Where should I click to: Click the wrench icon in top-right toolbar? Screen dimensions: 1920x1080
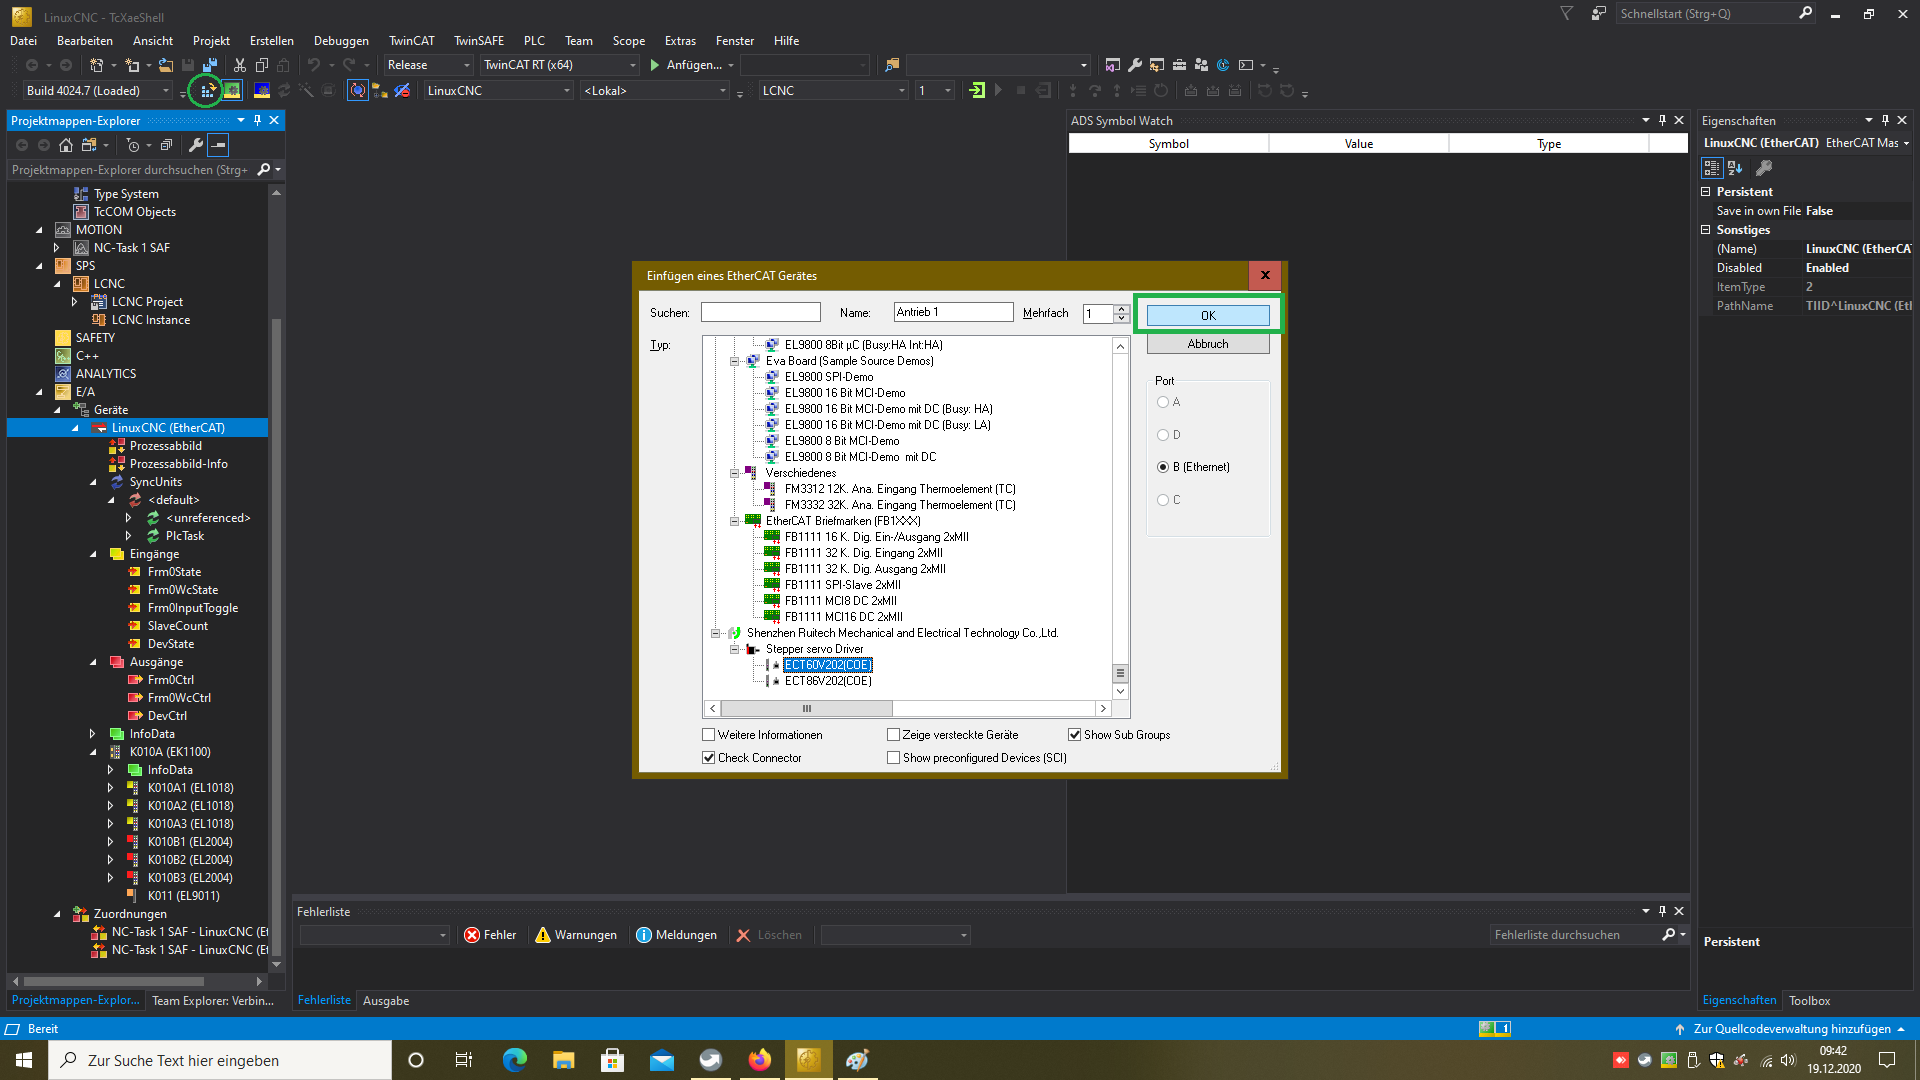[1135, 65]
